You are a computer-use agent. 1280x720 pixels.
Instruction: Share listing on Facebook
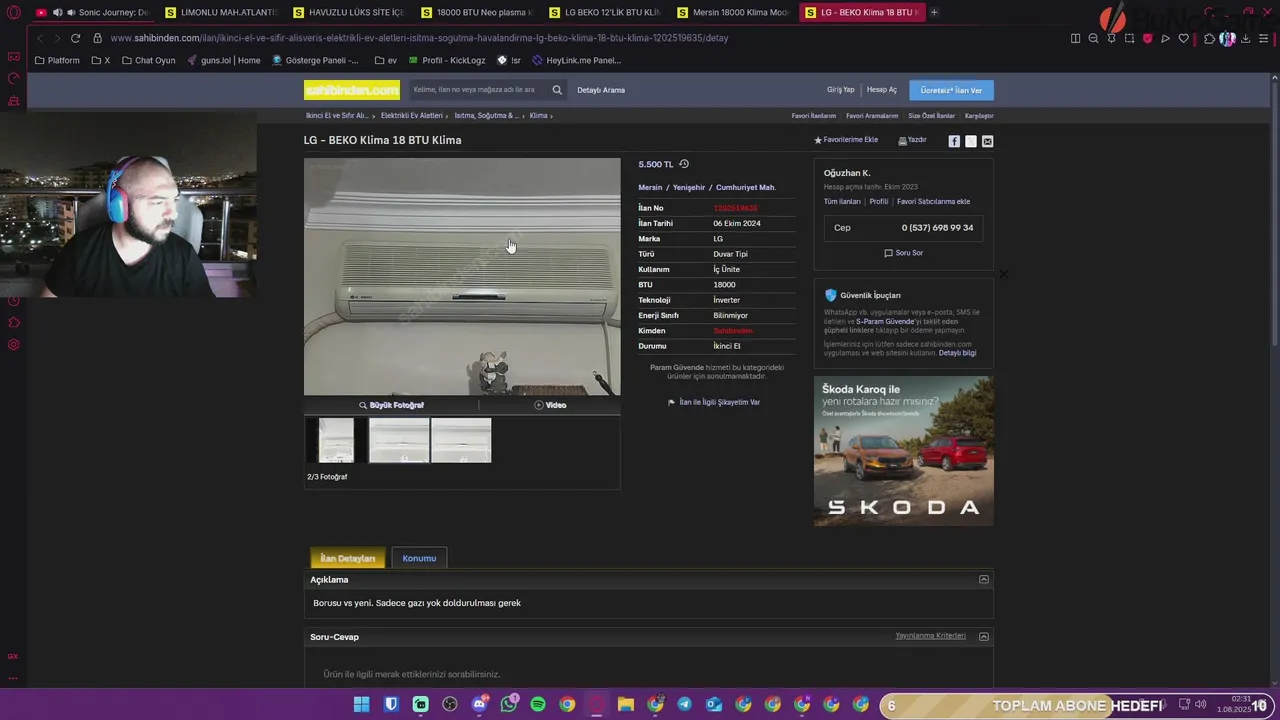pos(954,141)
